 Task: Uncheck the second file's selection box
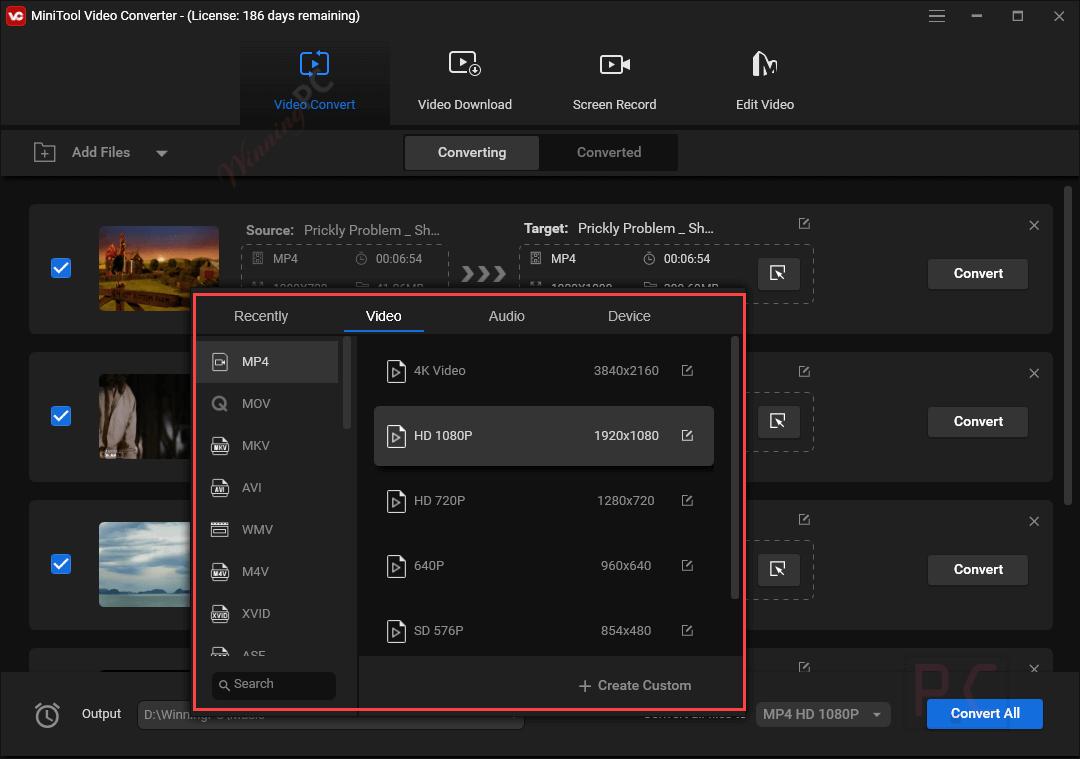pos(61,416)
